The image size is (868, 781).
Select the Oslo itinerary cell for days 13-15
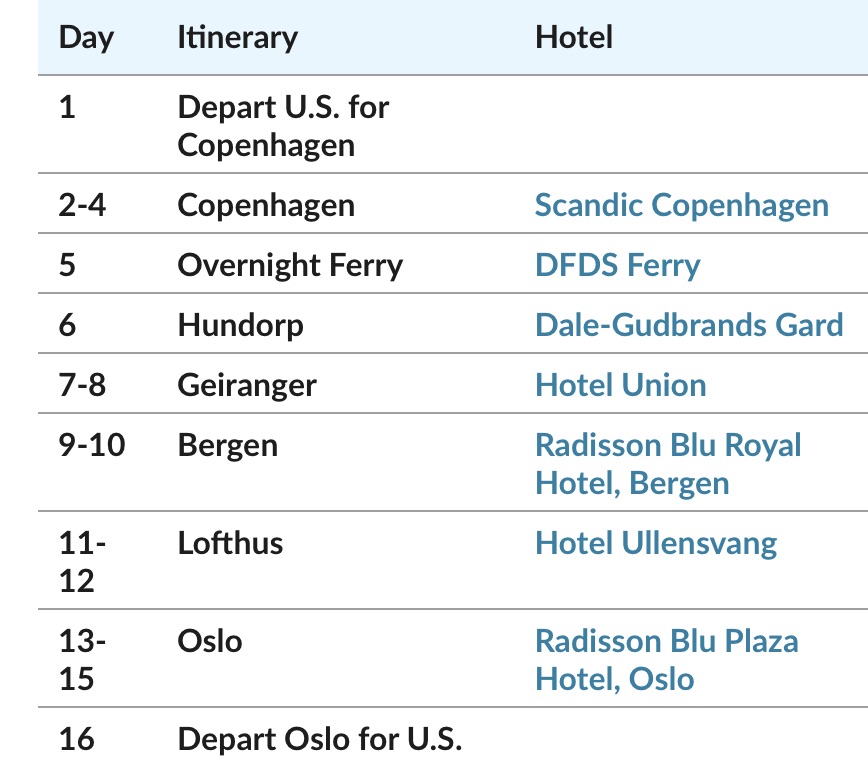point(209,640)
